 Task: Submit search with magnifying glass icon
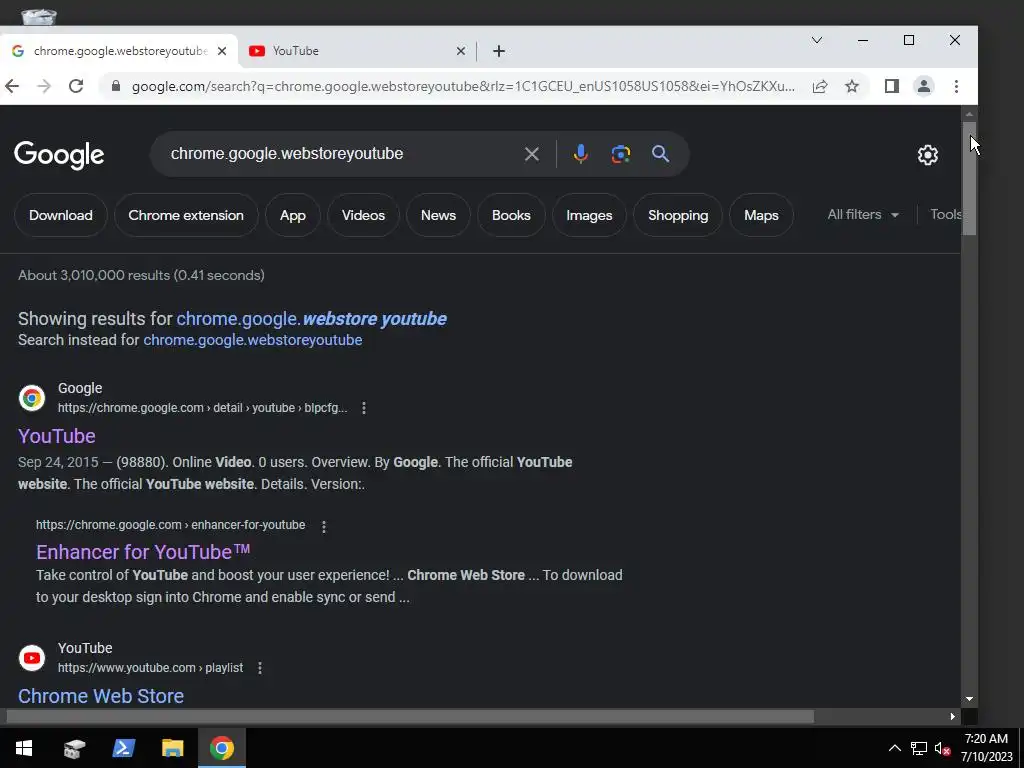(x=660, y=154)
